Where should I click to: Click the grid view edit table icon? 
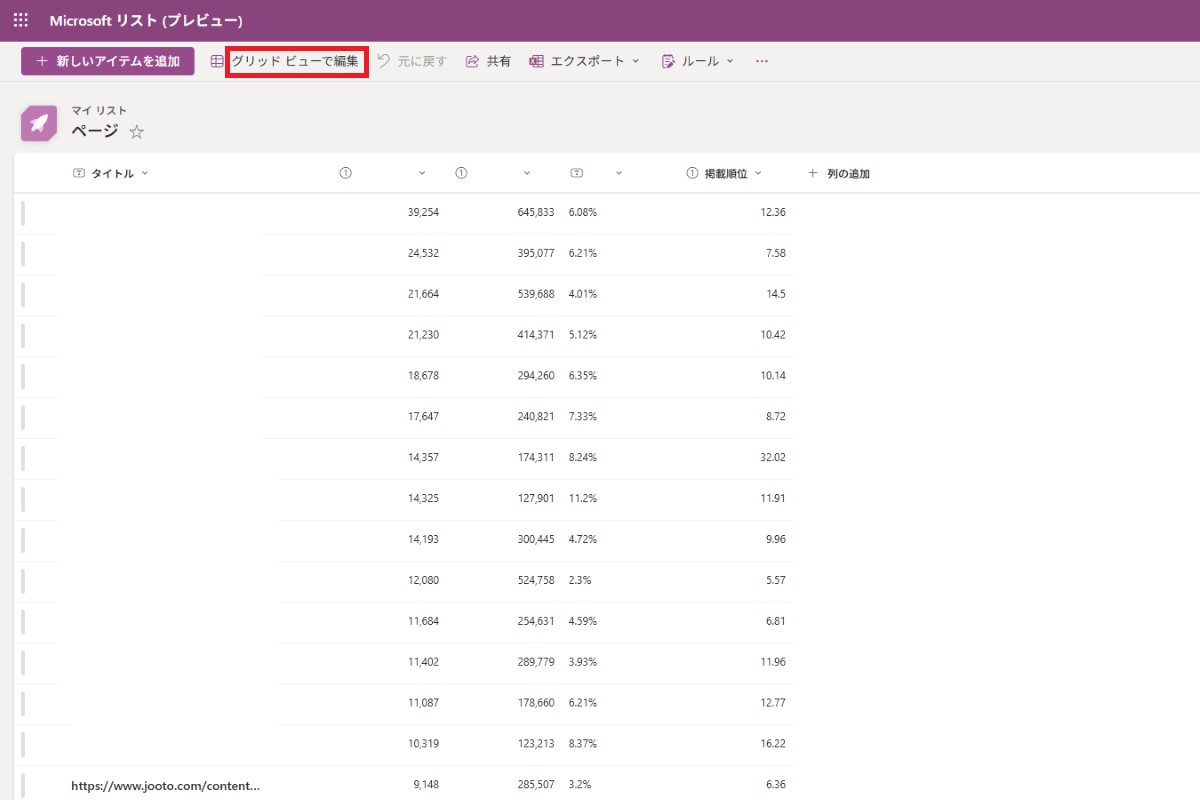tap(217, 61)
